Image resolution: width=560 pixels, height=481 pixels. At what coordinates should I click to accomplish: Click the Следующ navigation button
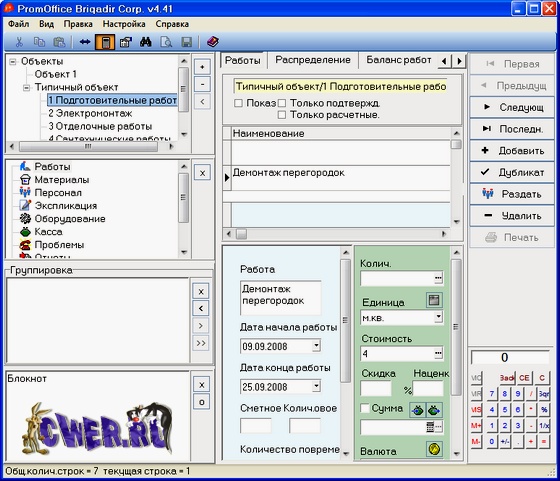coord(512,107)
